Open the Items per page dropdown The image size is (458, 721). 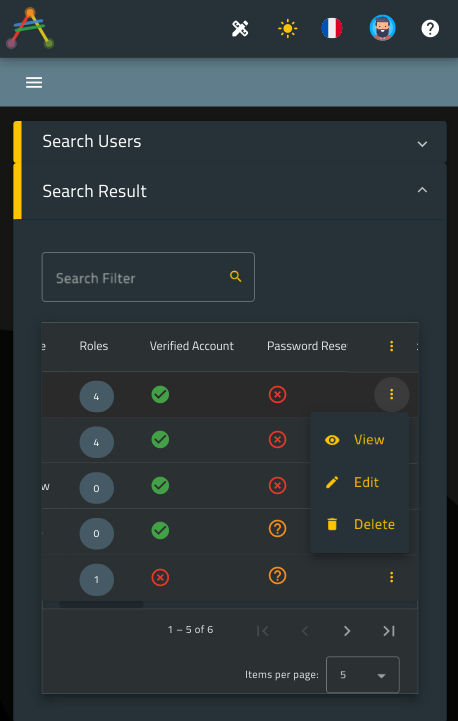click(x=363, y=675)
